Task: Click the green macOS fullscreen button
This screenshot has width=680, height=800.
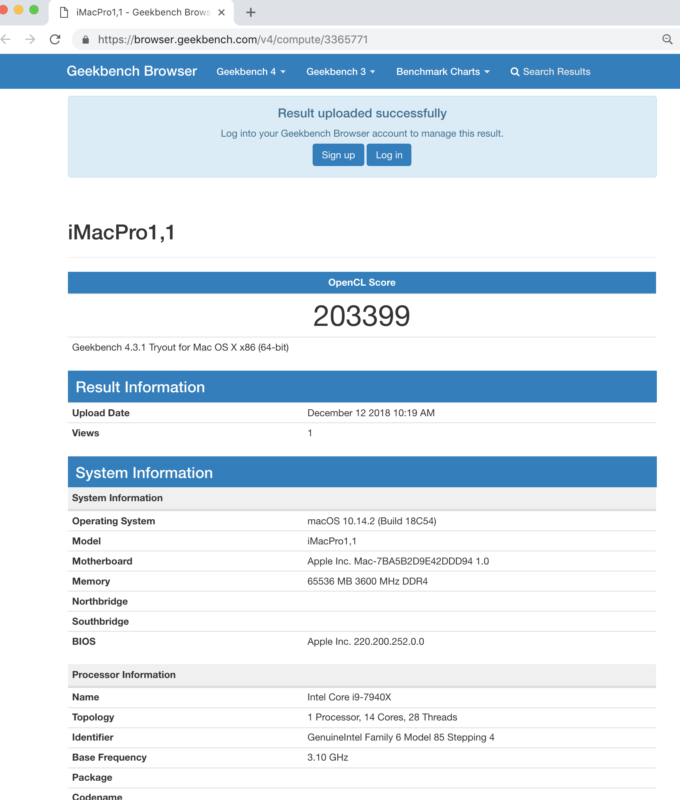Action: [34, 10]
